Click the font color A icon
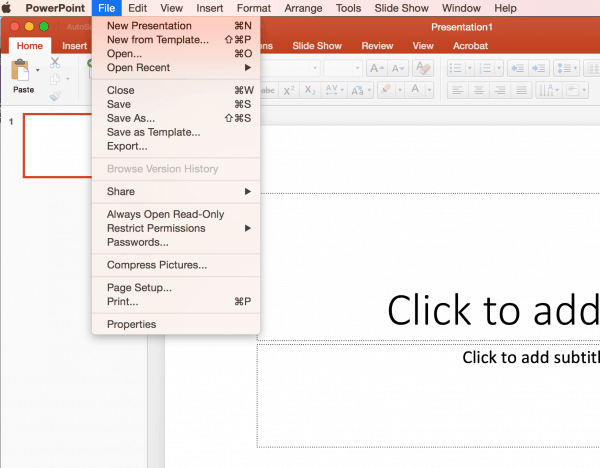Image resolution: width=600 pixels, height=468 pixels. pos(415,91)
